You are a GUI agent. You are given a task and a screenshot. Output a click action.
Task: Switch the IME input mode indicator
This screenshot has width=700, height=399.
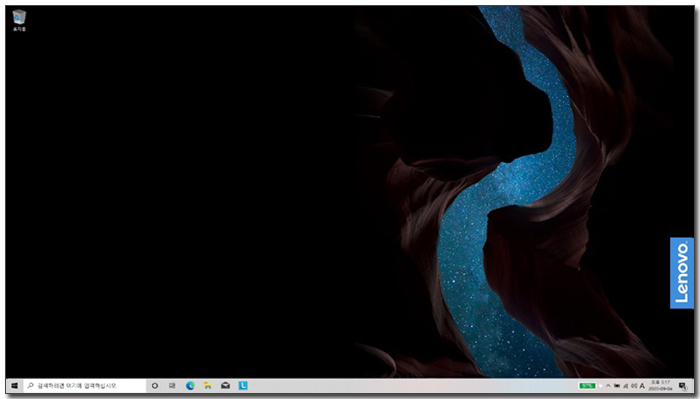[x=642, y=386]
